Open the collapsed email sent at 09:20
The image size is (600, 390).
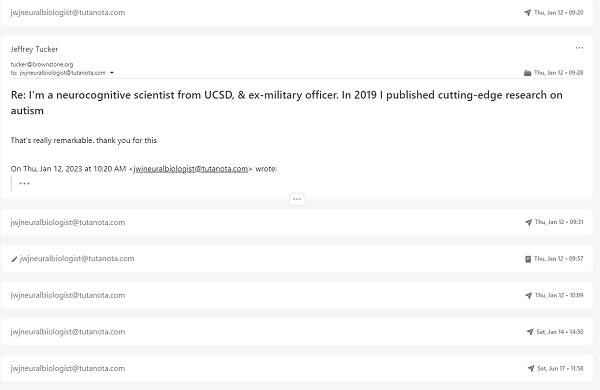point(297,13)
